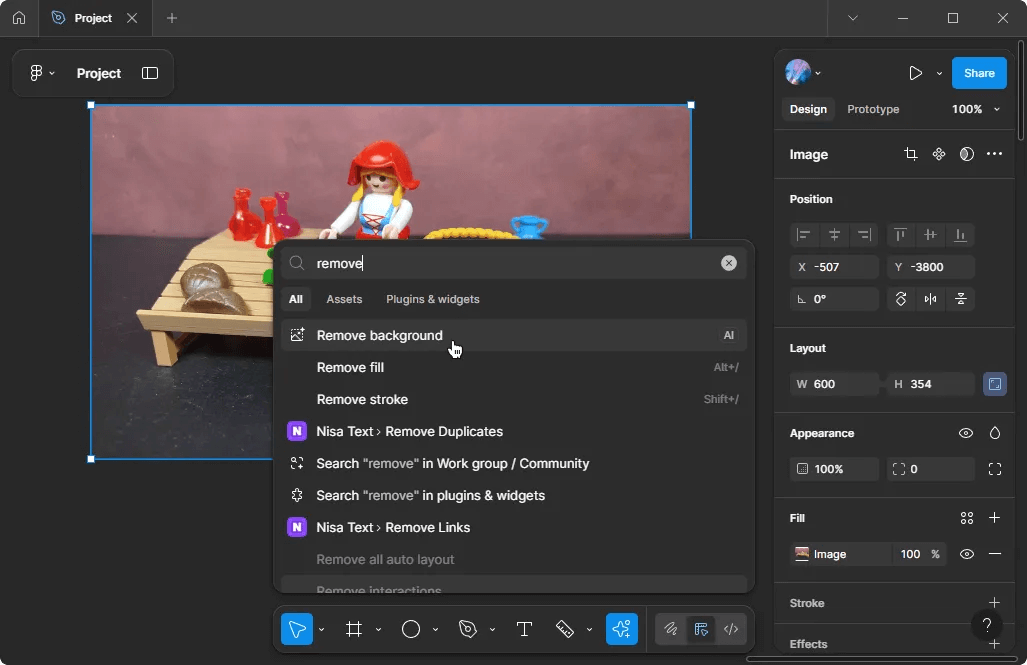This screenshot has height=665, width=1027.
Task: Rotate the image 90 degrees icon
Action: pos(901,299)
